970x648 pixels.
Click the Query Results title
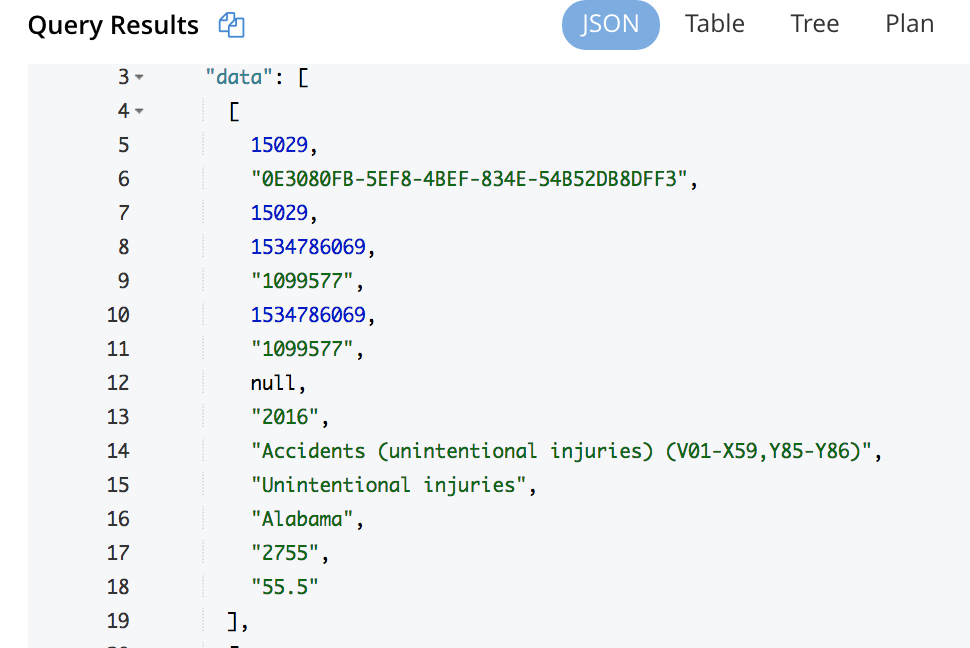pyautogui.click(x=112, y=24)
